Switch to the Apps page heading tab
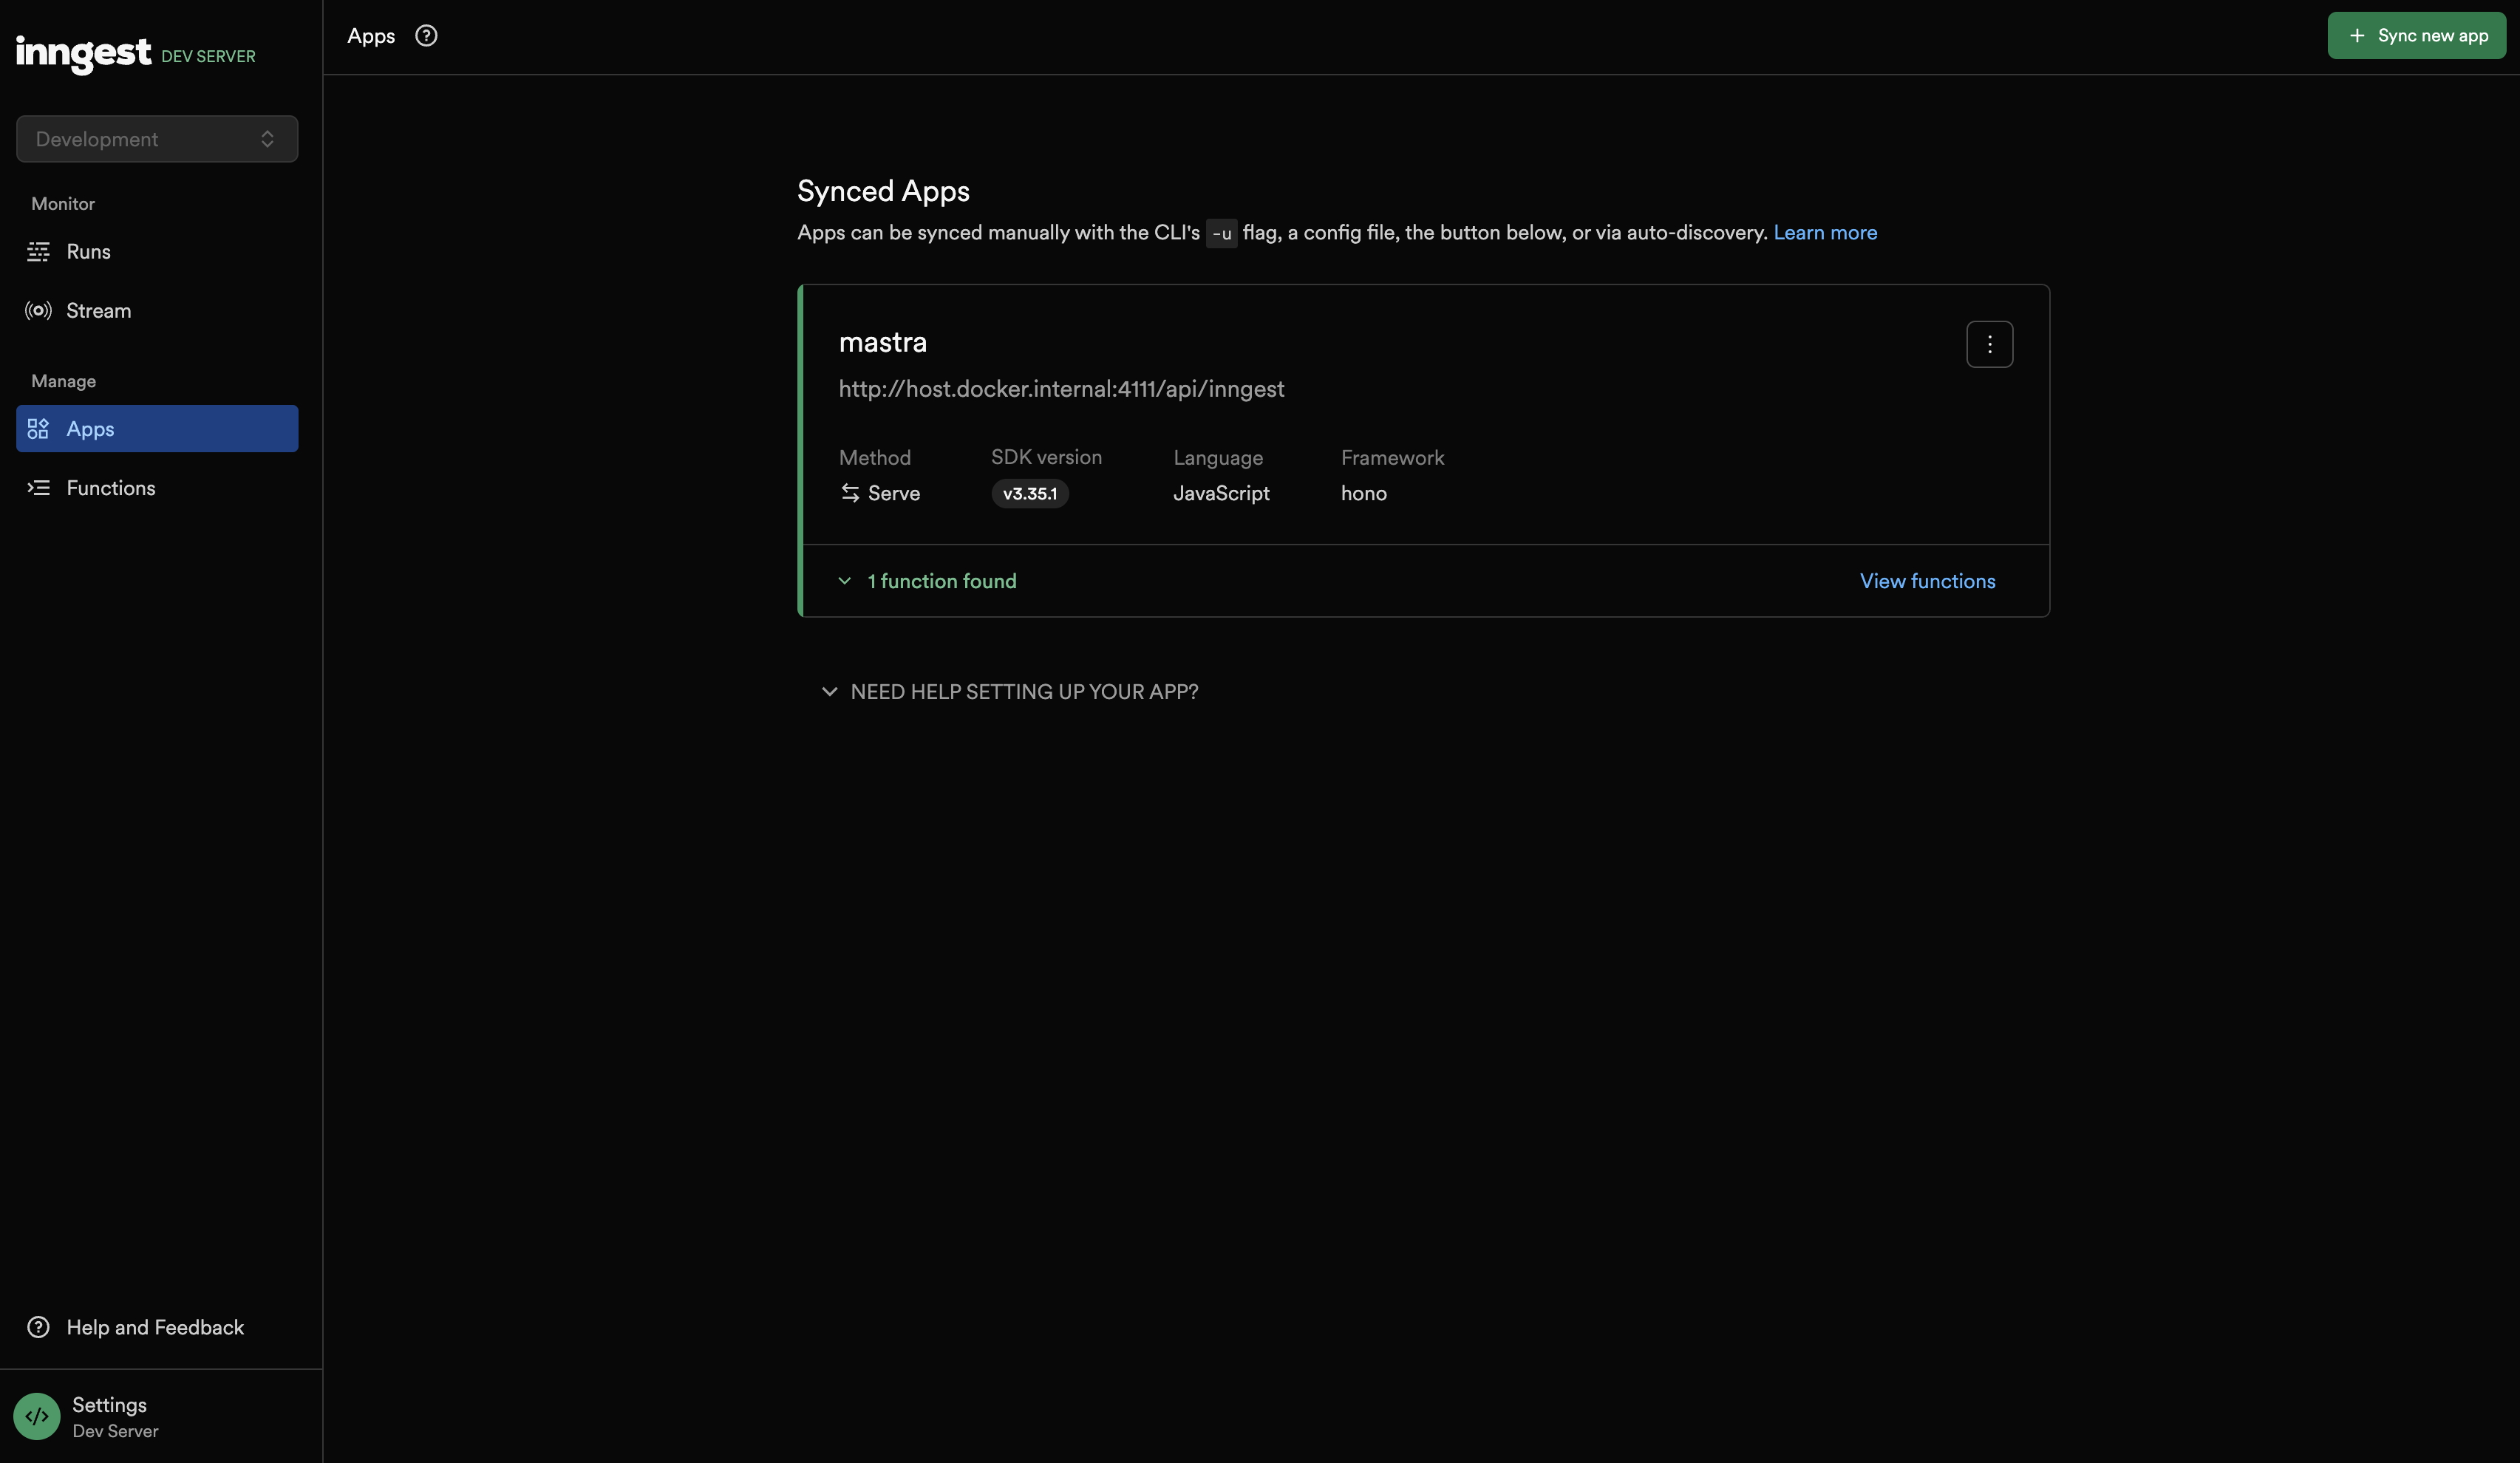Screen dimensions: 2520x1463 [x=370, y=35]
